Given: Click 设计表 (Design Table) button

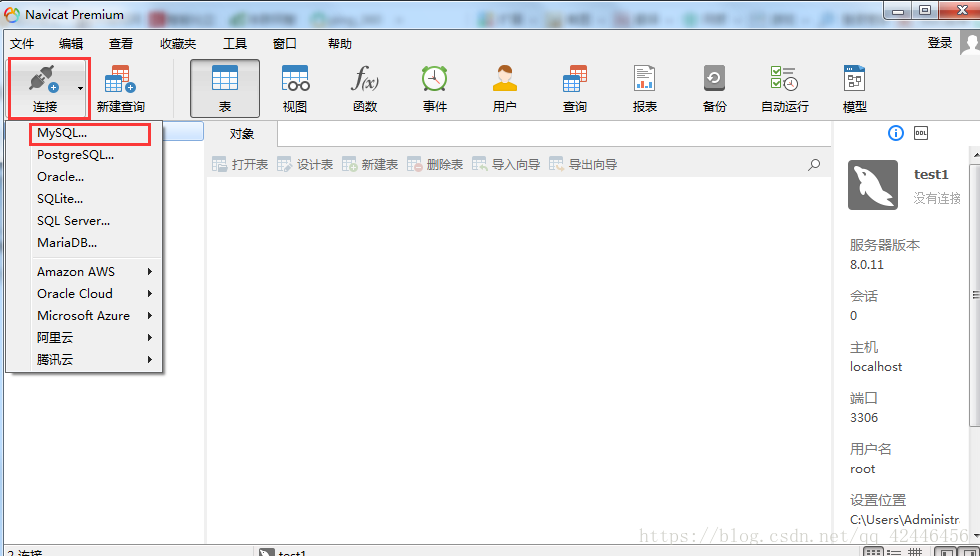Looking at the screenshot, I should click(305, 164).
